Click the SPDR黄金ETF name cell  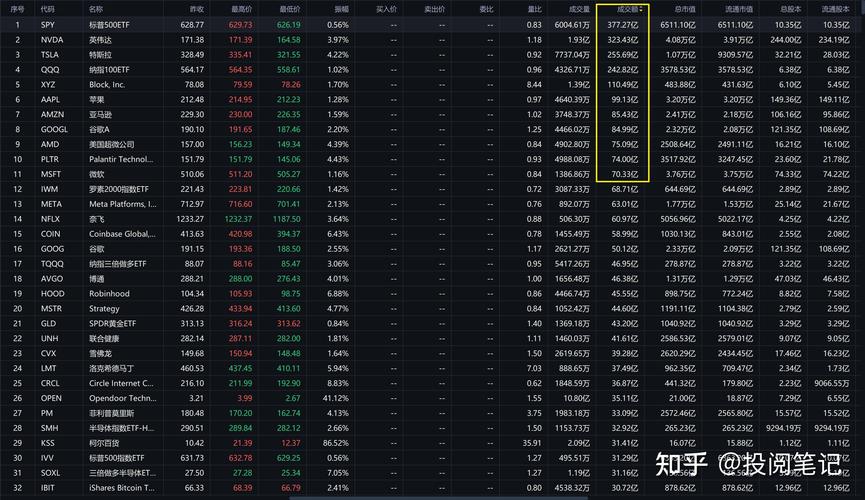pyautogui.click(x=113, y=323)
